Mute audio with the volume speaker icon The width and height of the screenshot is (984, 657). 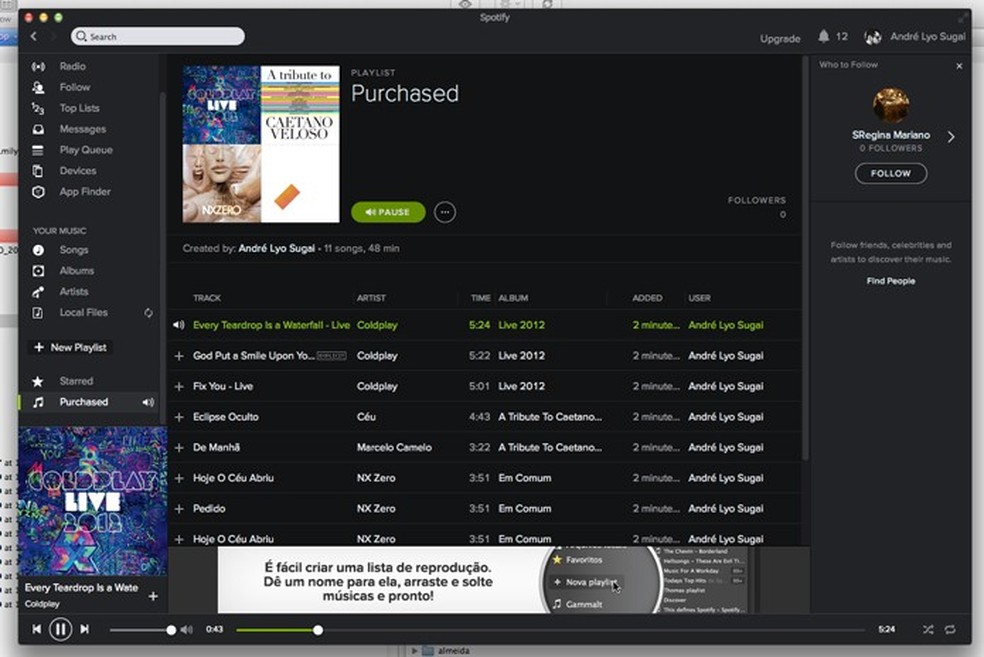pyautogui.click(x=186, y=629)
